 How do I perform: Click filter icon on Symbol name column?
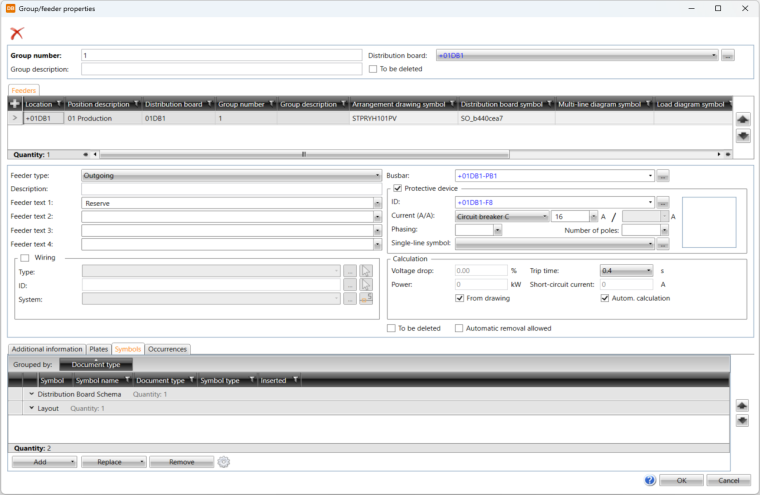point(126,381)
